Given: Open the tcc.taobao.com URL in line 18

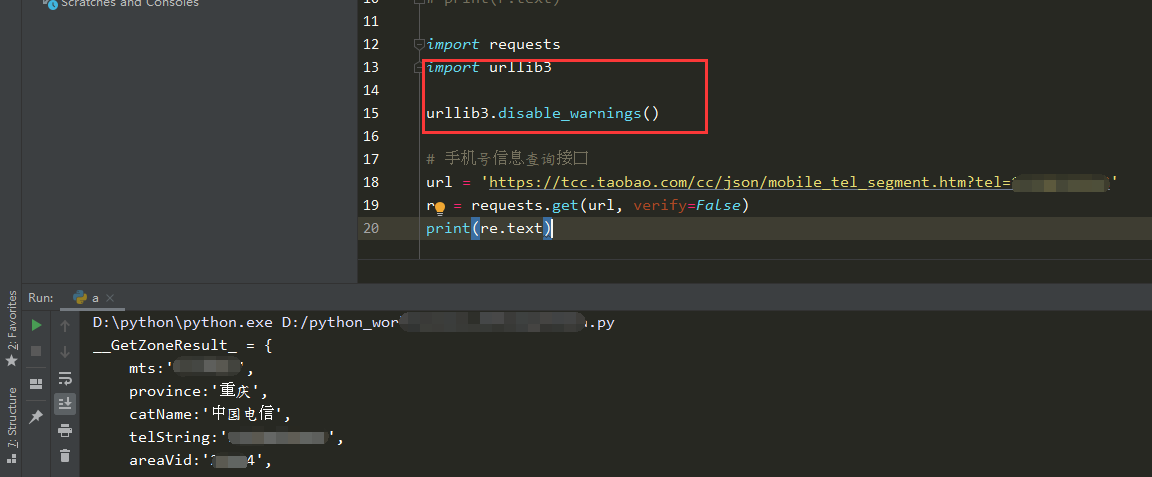Looking at the screenshot, I should click(x=799, y=182).
